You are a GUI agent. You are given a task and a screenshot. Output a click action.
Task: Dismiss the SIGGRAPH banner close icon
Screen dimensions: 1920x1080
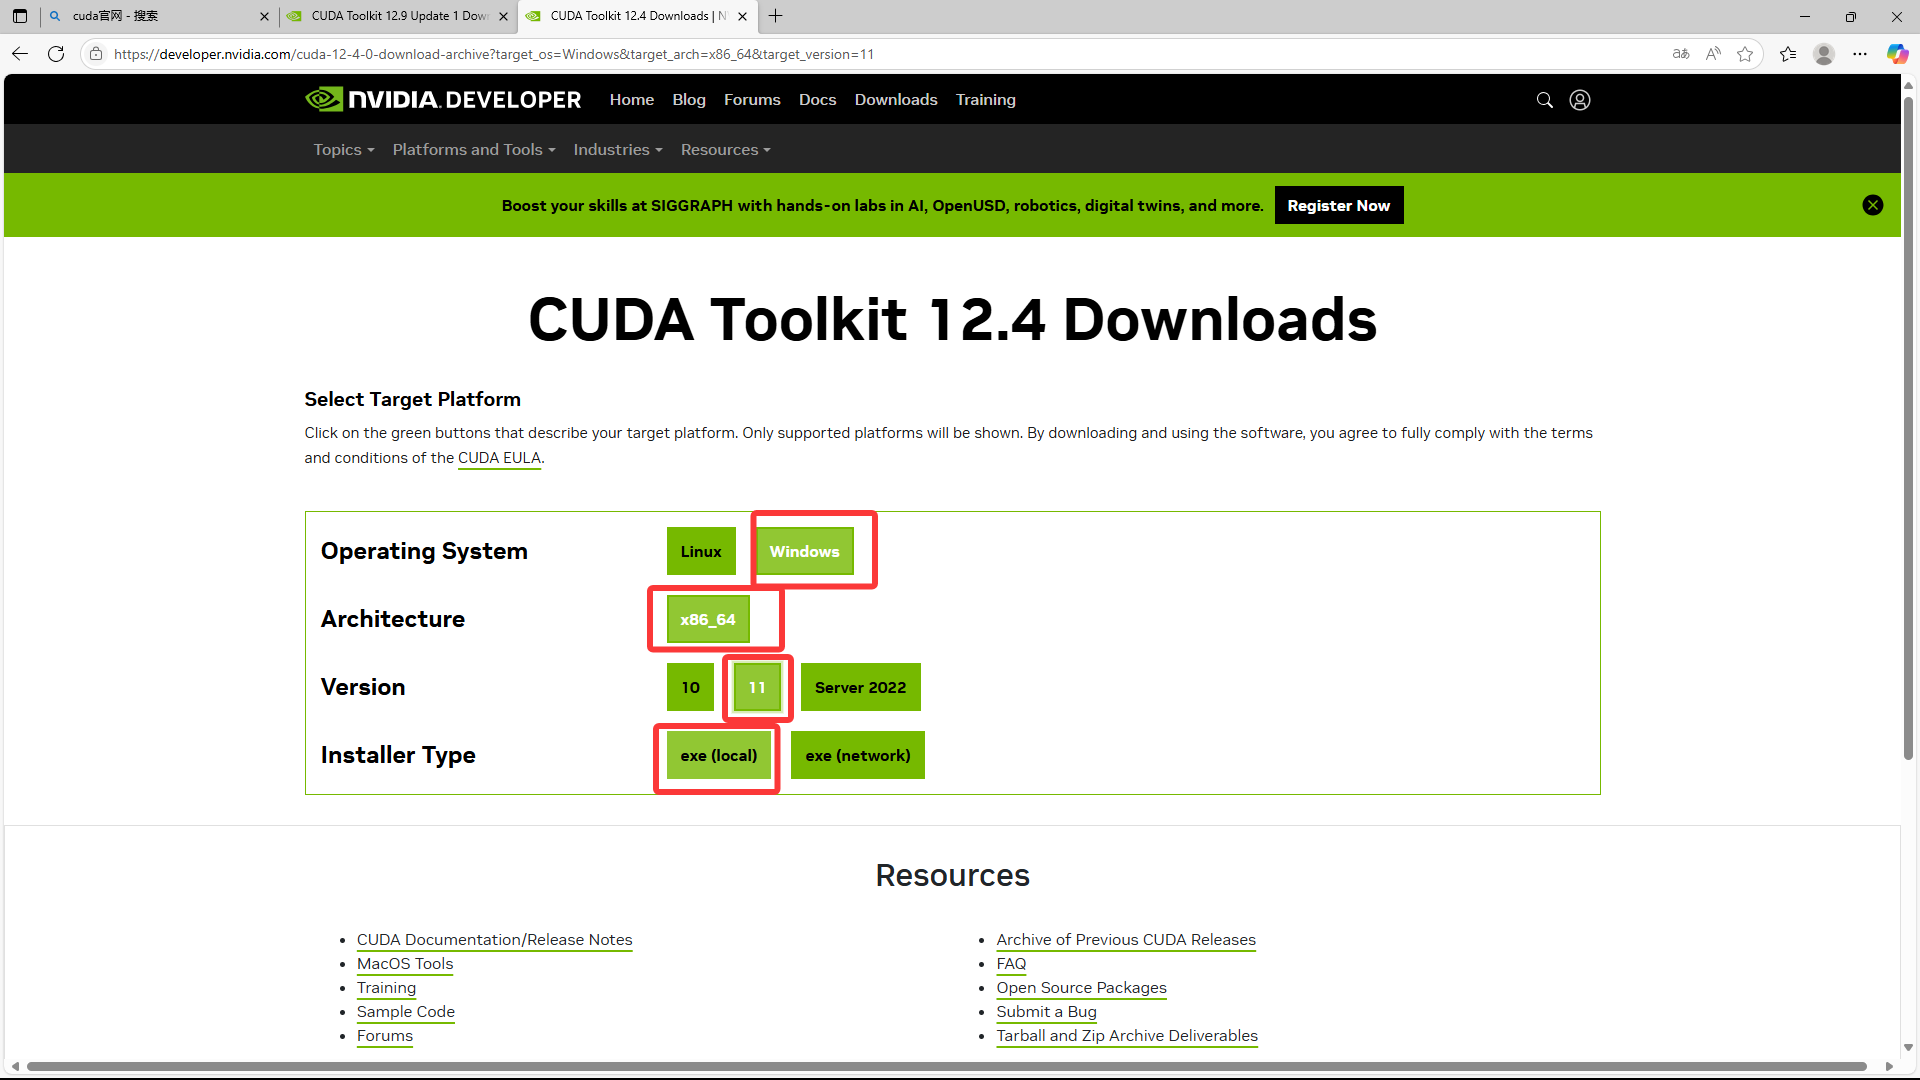coord(1873,205)
